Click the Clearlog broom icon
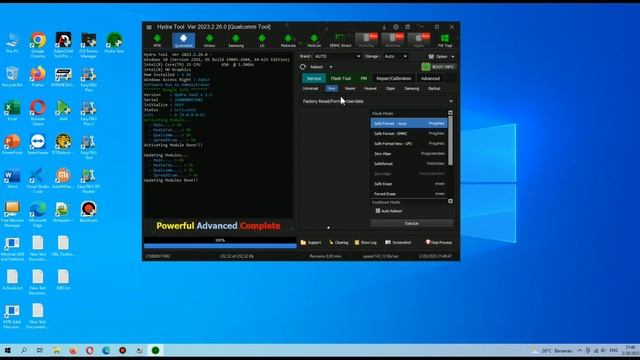The width and height of the screenshot is (640, 360). click(x=331, y=242)
